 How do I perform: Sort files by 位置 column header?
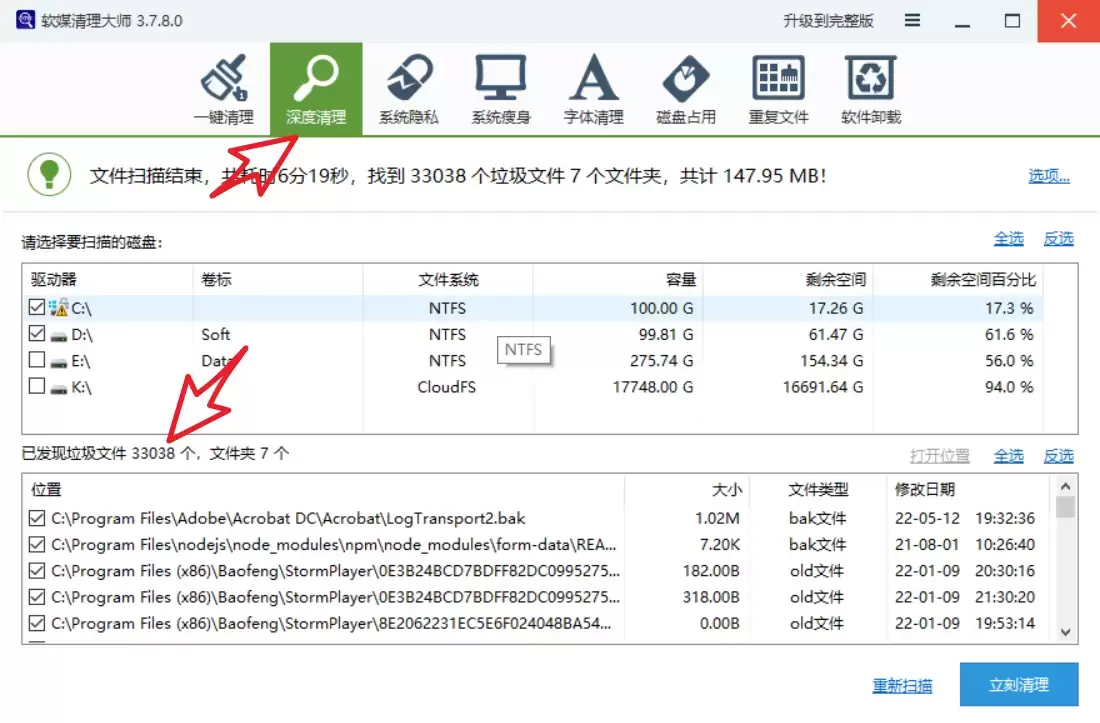(x=323, y=489)
